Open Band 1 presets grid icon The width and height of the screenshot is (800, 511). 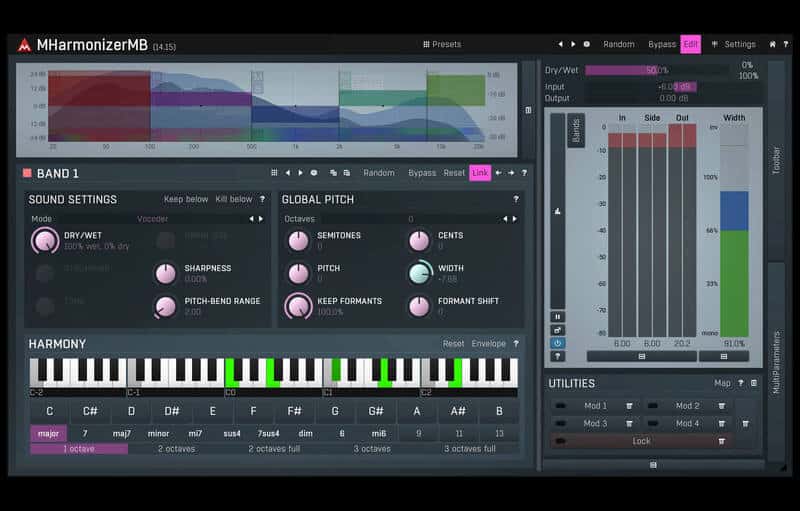(274, 173)
